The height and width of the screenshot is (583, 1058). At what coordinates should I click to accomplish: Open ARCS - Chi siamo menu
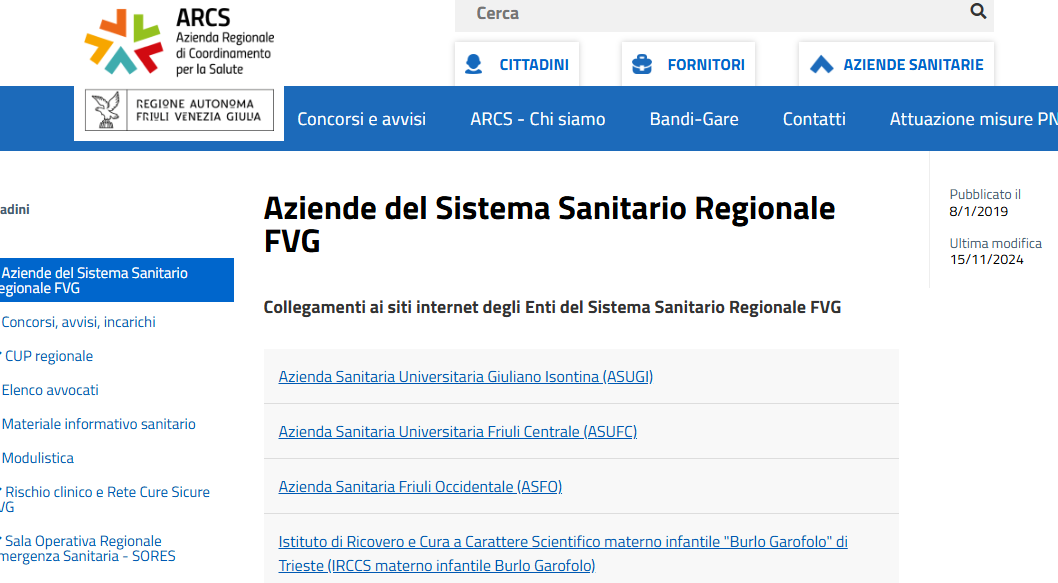538,119
